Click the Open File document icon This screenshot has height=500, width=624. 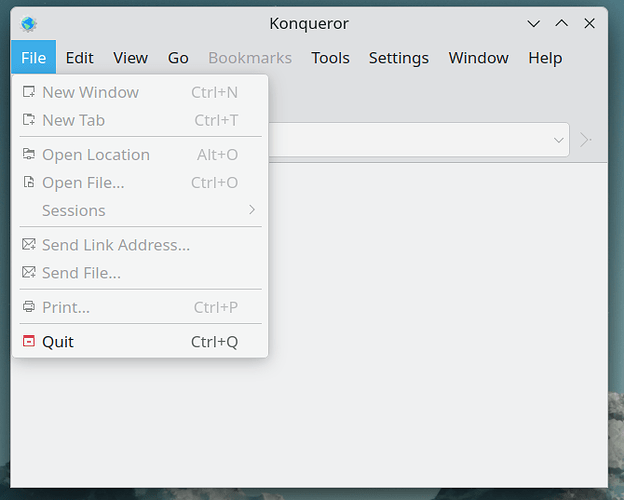(x=29, y=182)
